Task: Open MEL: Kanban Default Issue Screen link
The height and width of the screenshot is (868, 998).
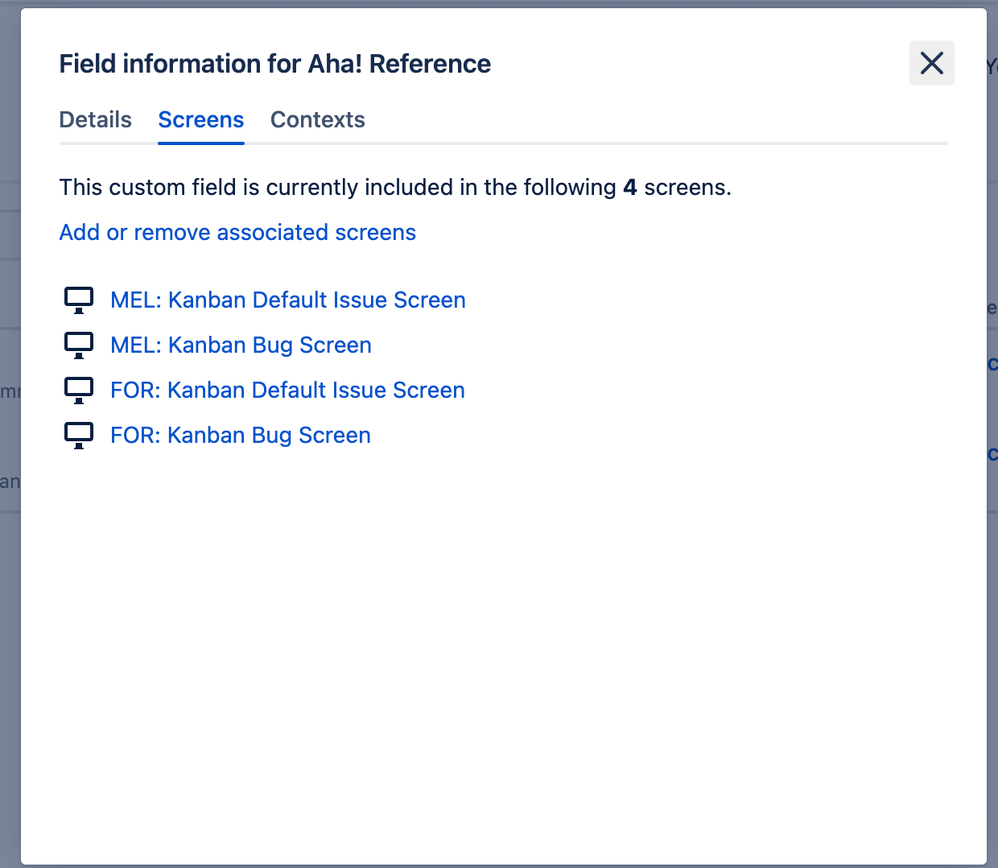Action: click(x=288, y=300)
